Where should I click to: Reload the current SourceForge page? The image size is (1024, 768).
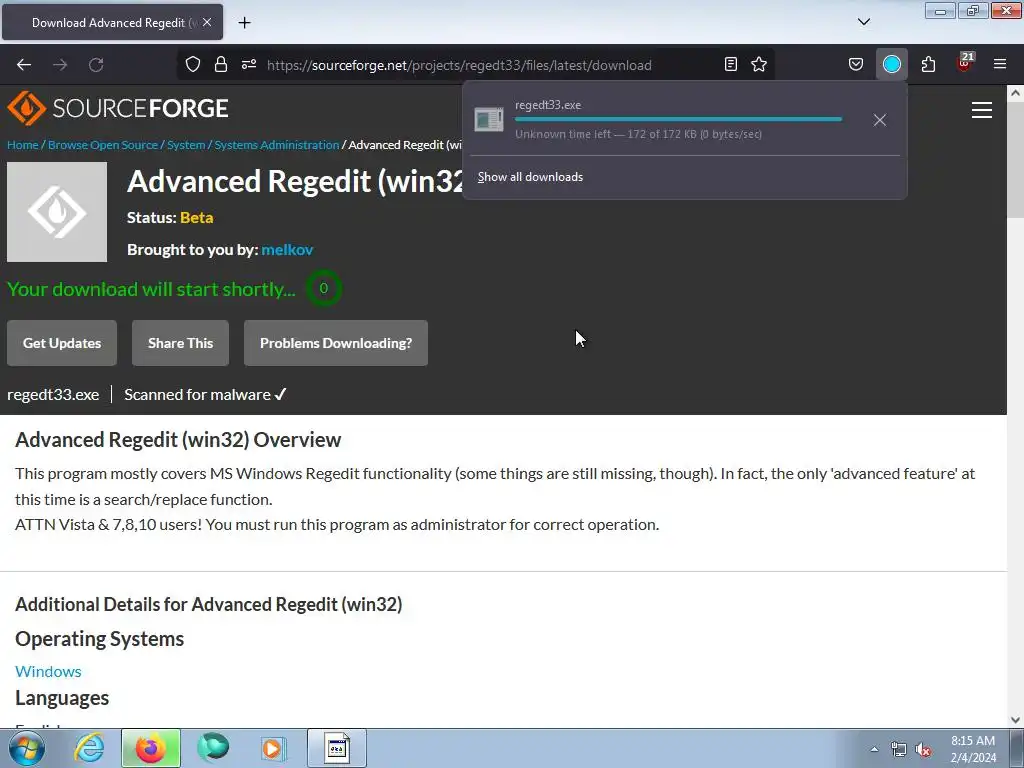(x=96, y=65)
